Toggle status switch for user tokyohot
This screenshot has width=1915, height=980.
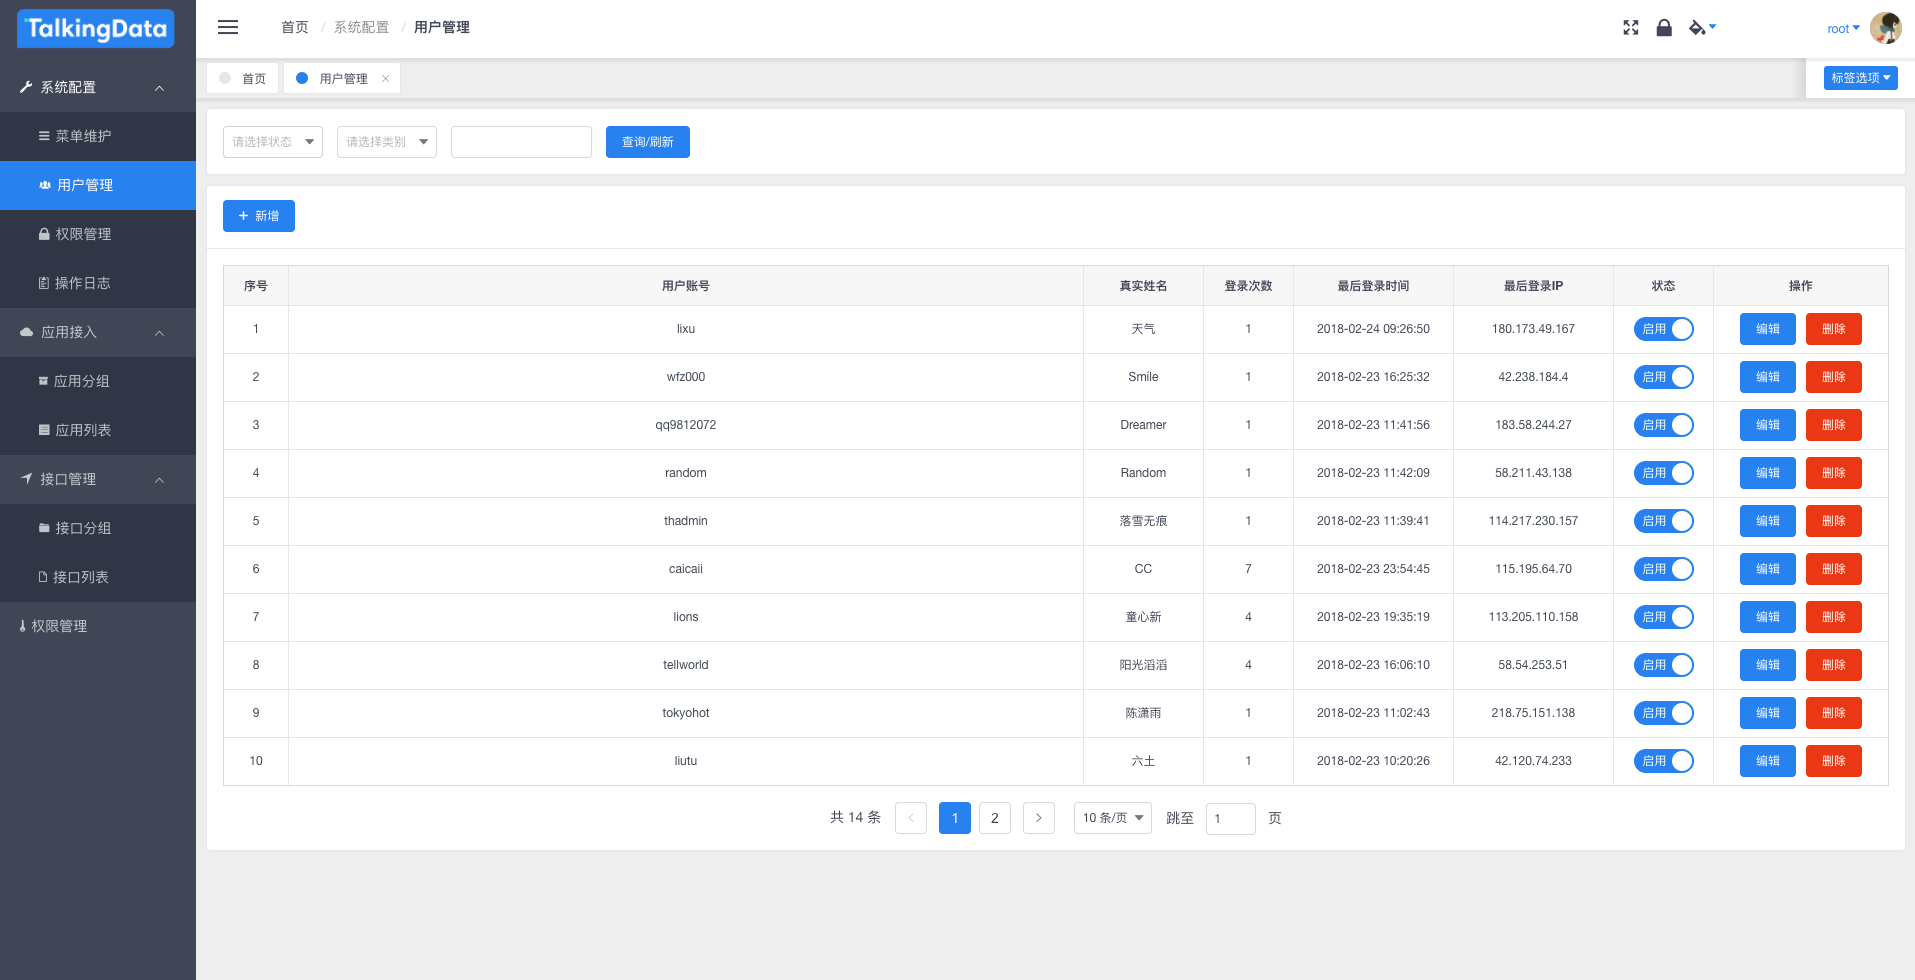click(1663, 713)
